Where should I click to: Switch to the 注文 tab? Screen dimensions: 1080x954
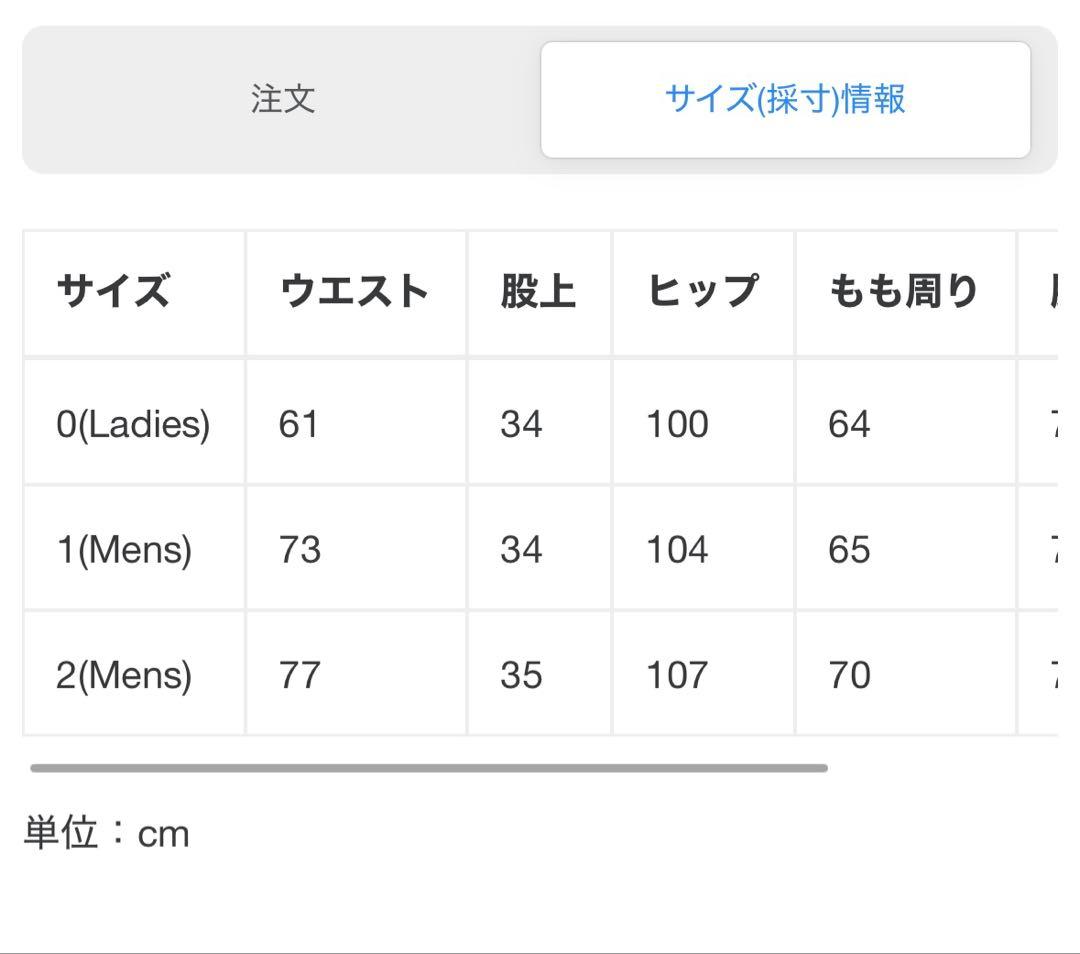coord(283,100)
